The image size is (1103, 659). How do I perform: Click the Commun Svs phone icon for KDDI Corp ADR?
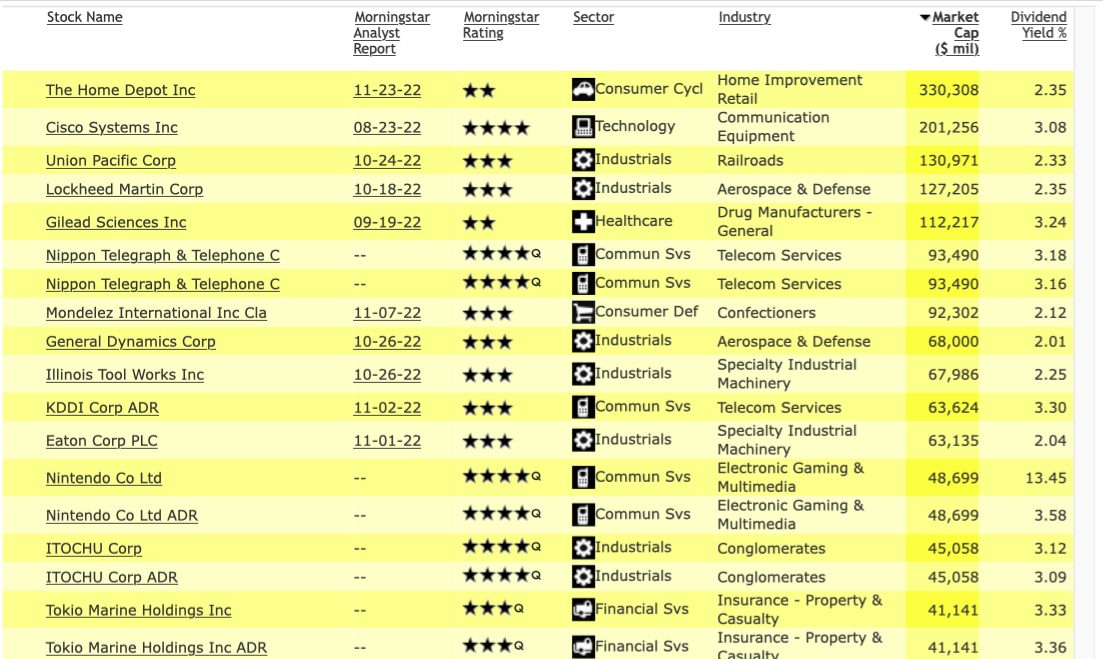click(583, 407)
